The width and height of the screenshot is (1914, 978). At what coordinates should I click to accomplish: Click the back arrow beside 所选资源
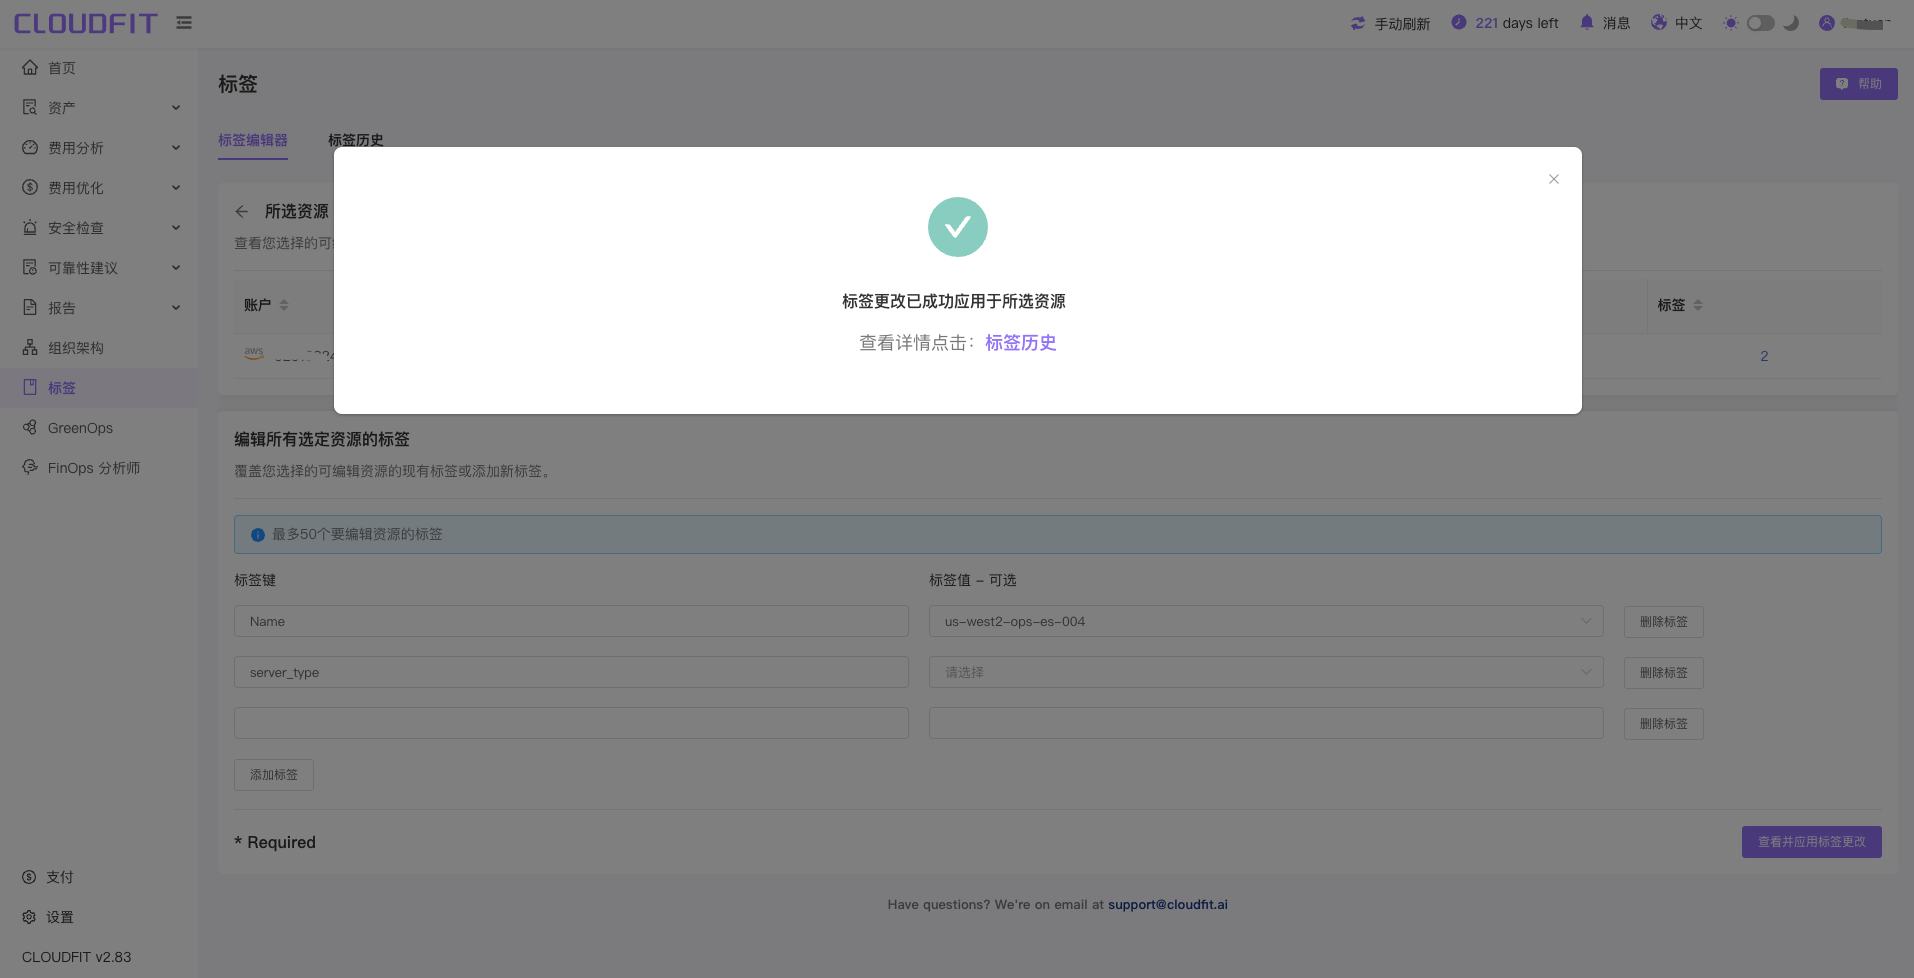coord(242,211)
